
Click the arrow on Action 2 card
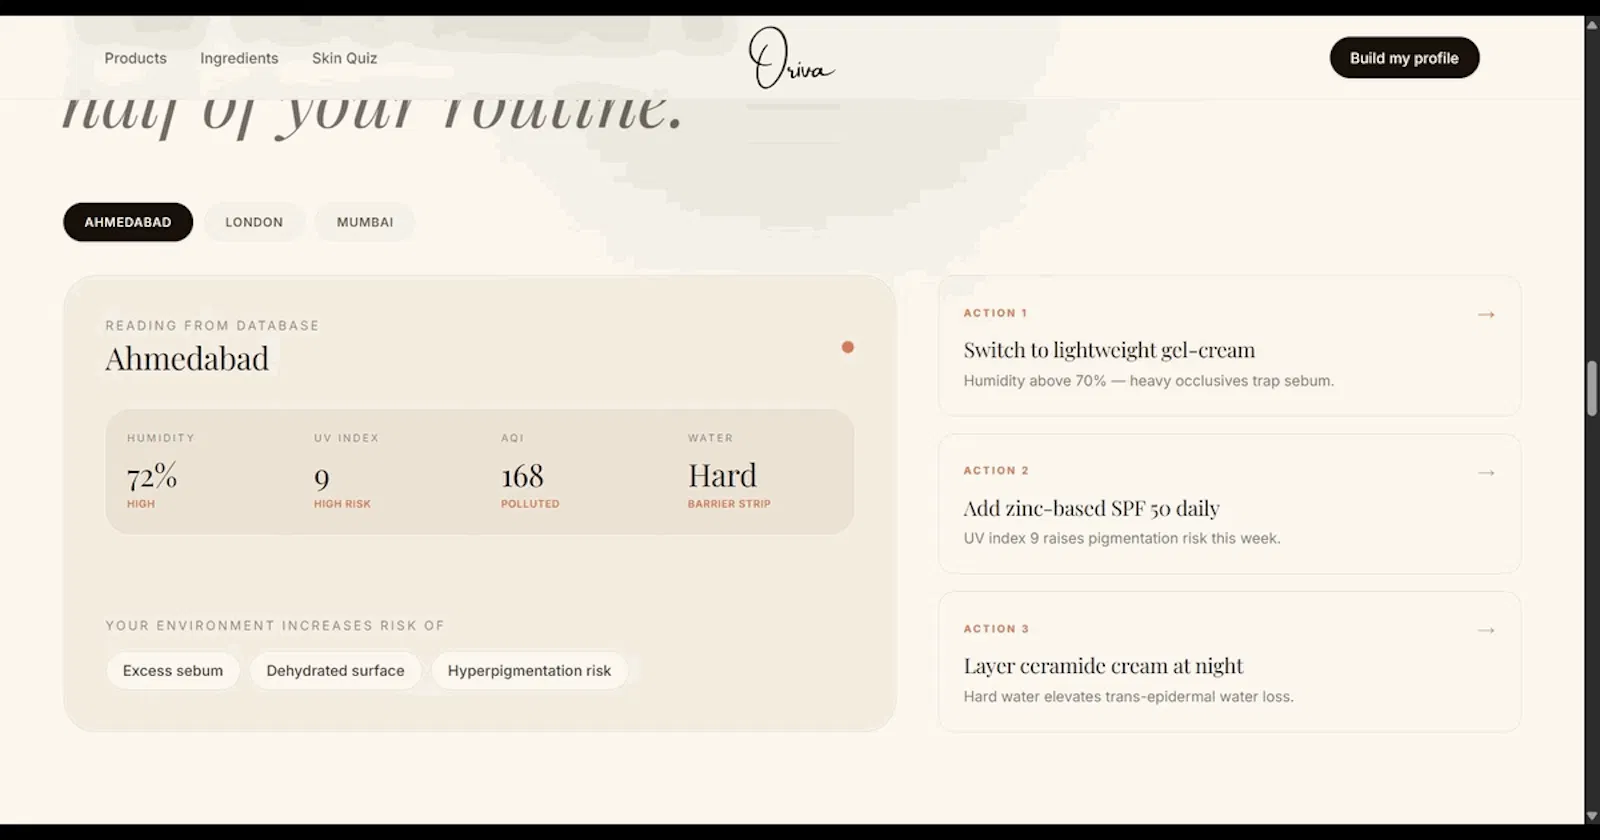click(x=1486, y=472)
